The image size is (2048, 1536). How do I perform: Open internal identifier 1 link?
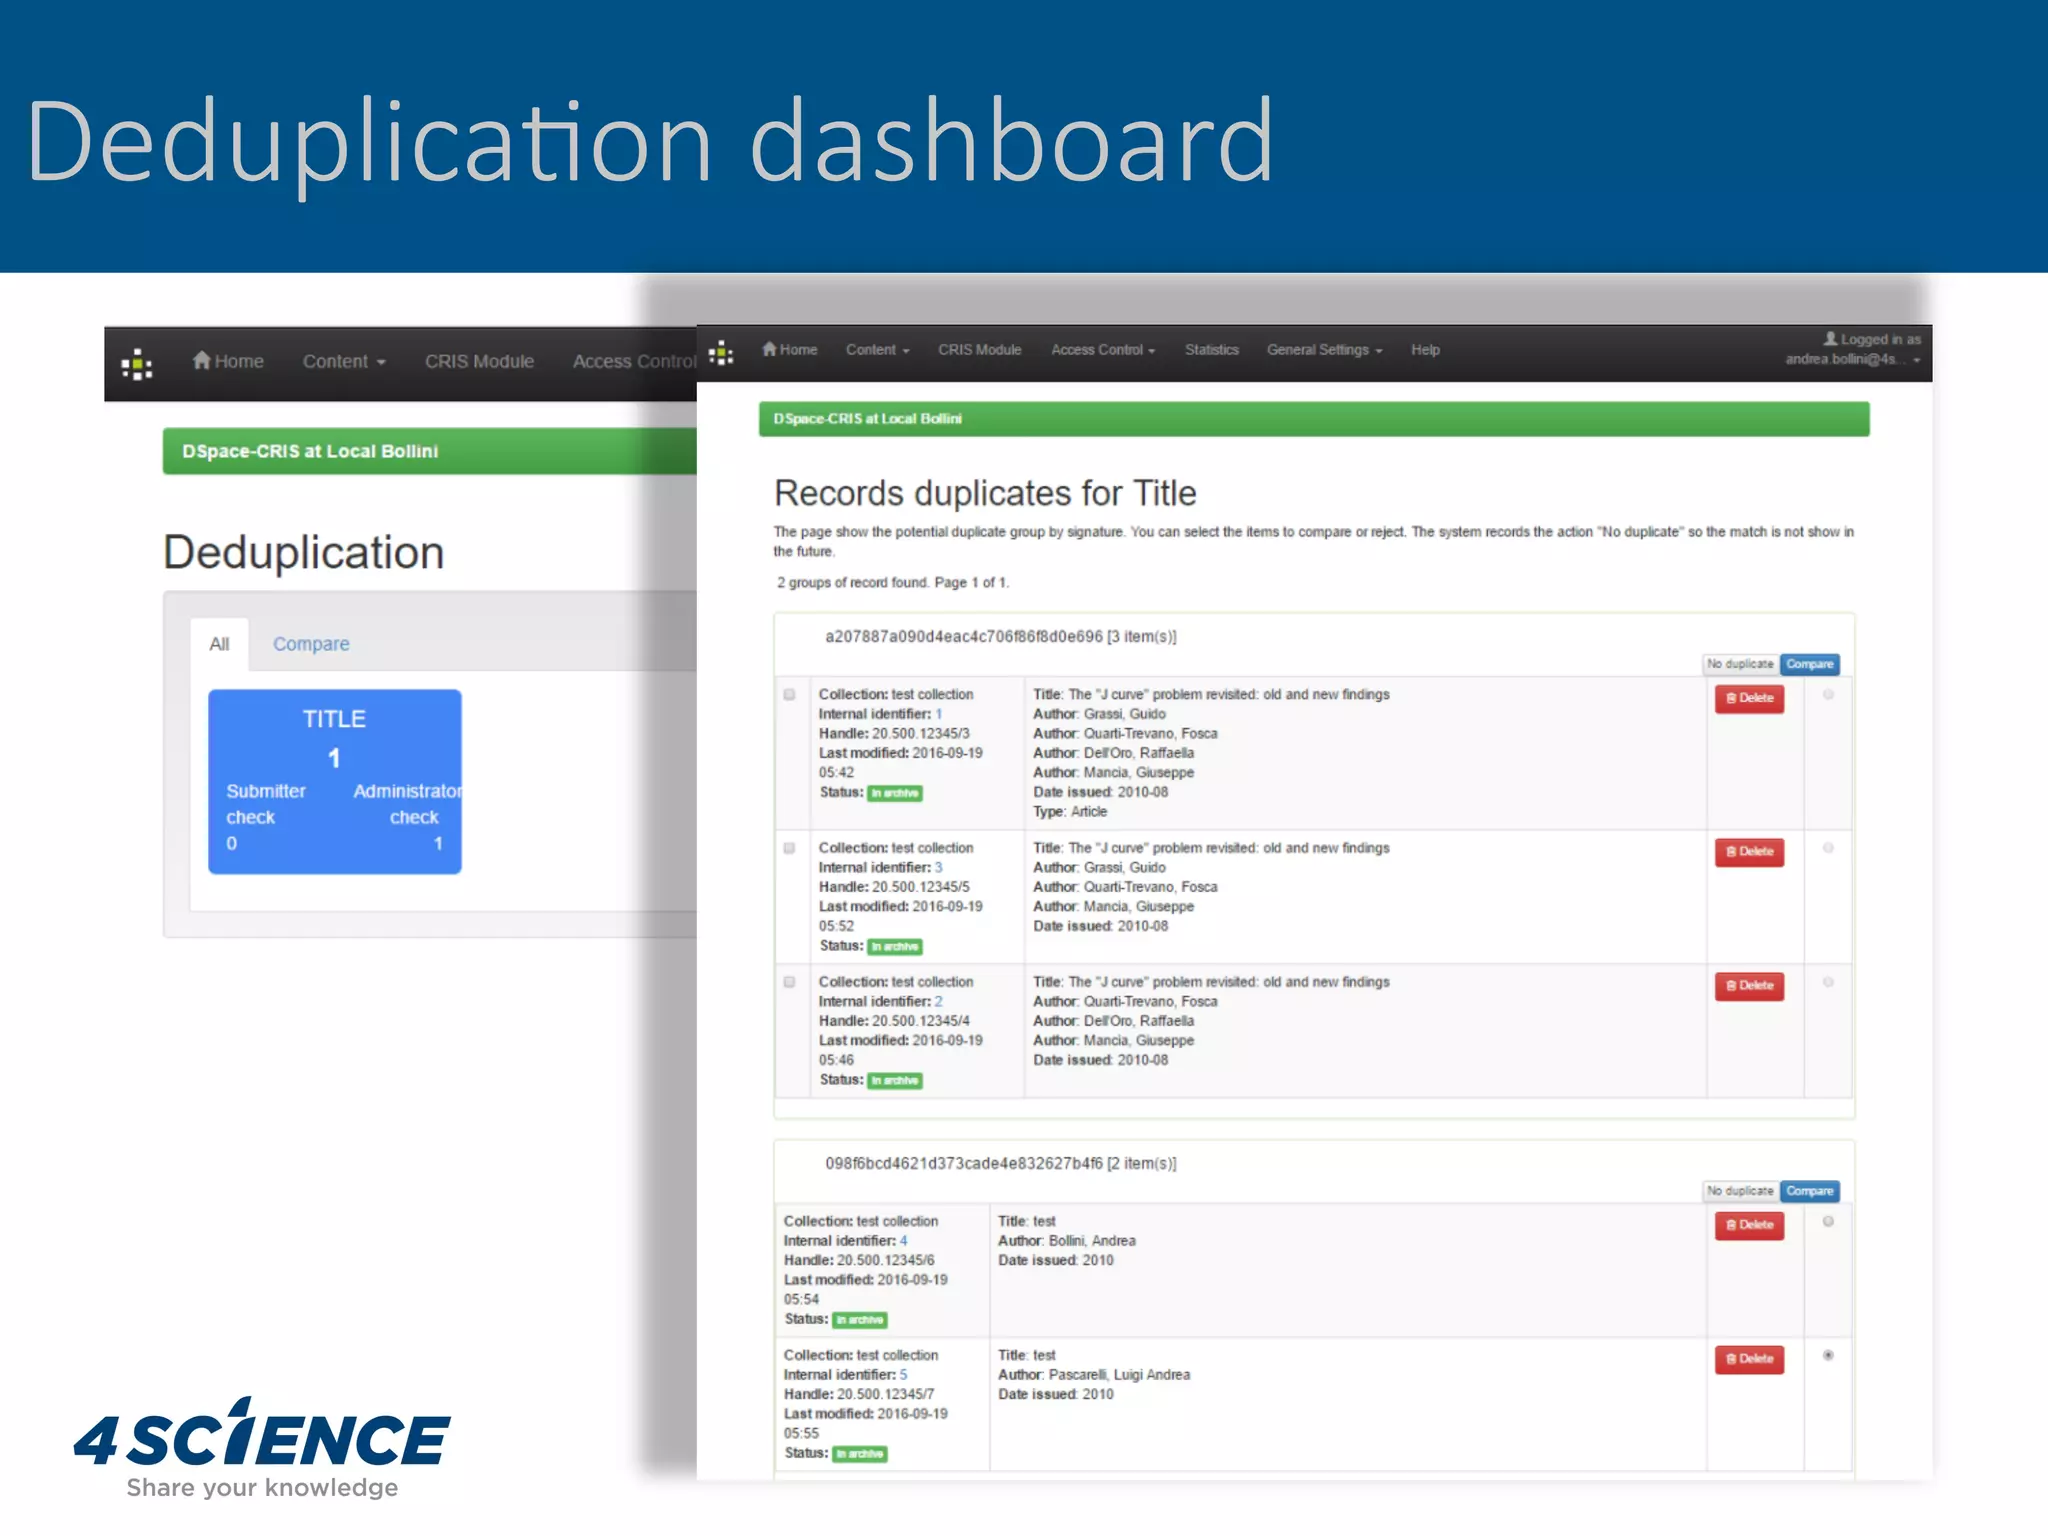939,714
